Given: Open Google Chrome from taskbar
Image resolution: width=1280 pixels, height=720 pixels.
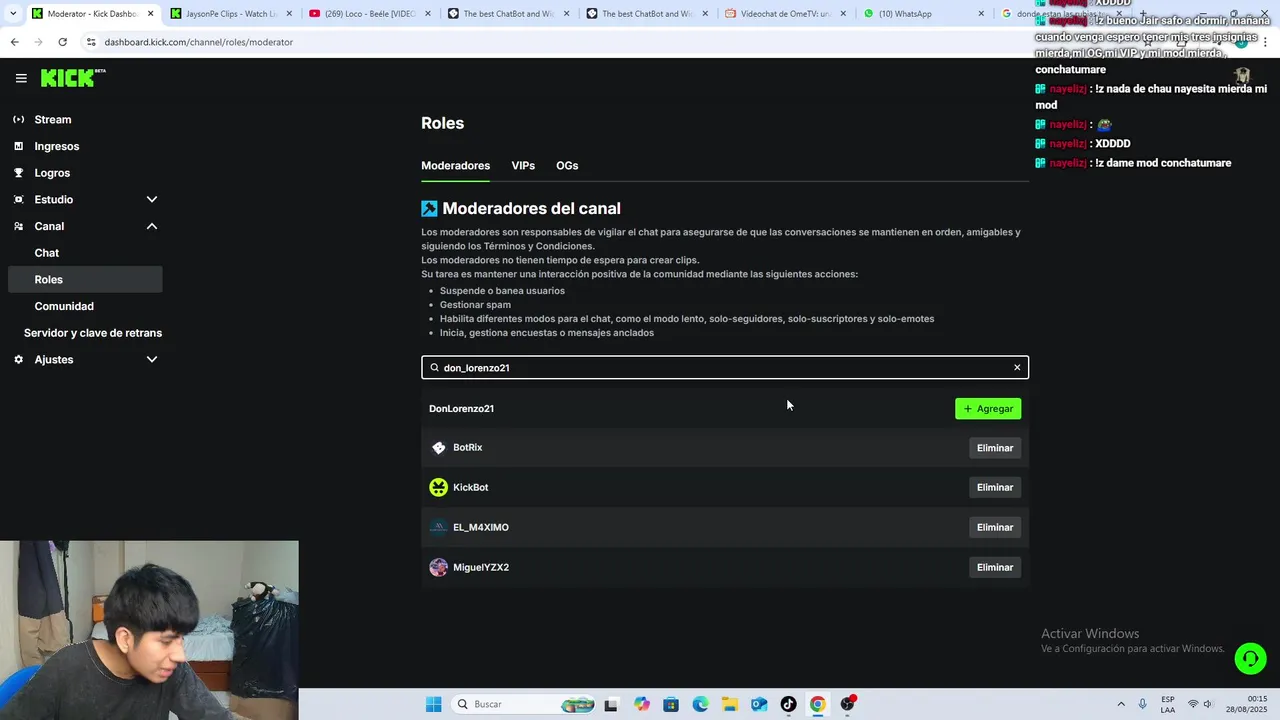Looking at the screenshot, I should click(x=818, y=704).
